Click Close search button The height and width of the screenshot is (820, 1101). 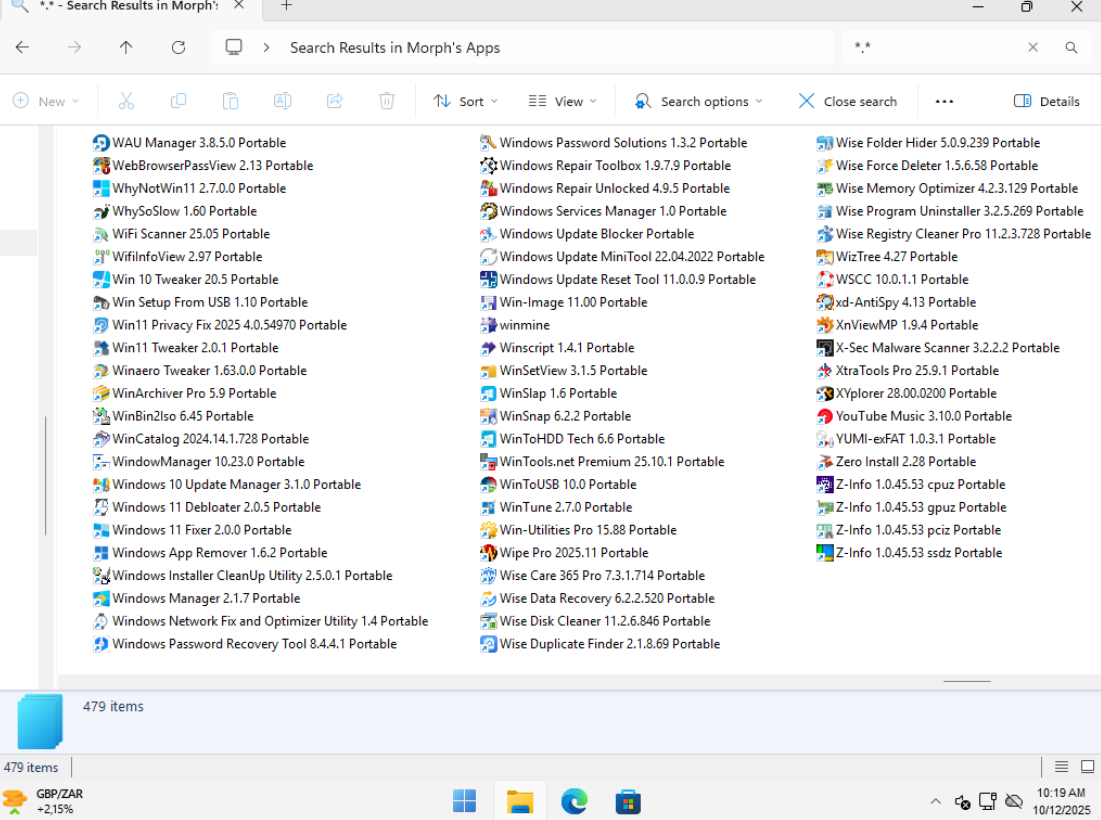pyautogui.click(x=847, y=101)
